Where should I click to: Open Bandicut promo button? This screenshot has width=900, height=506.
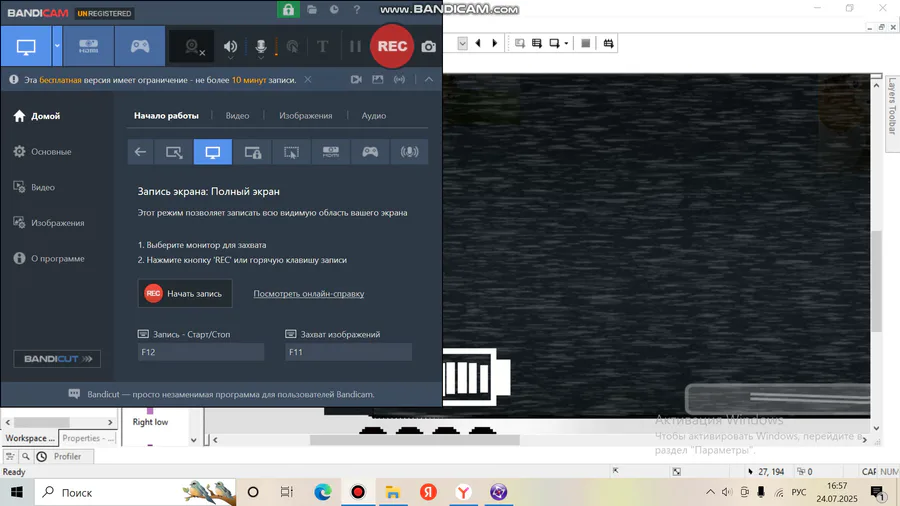coord(57,359)
